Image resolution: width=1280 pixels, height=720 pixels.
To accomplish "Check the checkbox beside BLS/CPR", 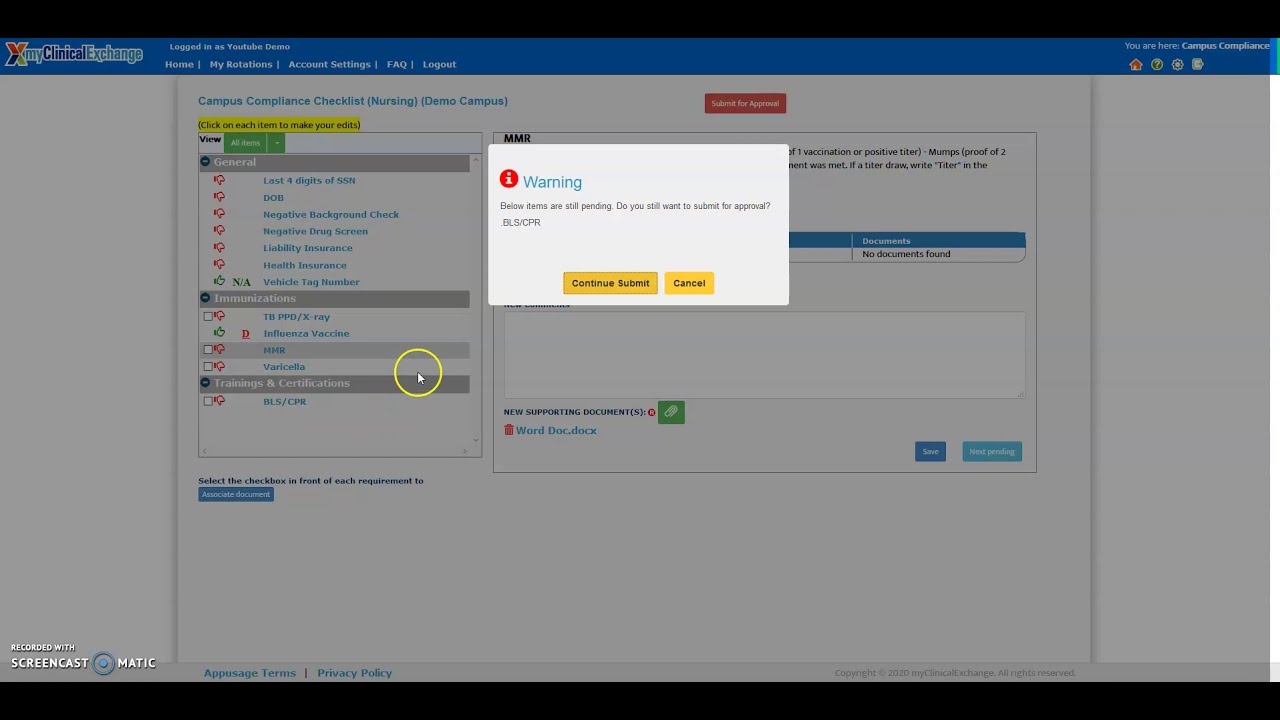I will click(207, 400).
